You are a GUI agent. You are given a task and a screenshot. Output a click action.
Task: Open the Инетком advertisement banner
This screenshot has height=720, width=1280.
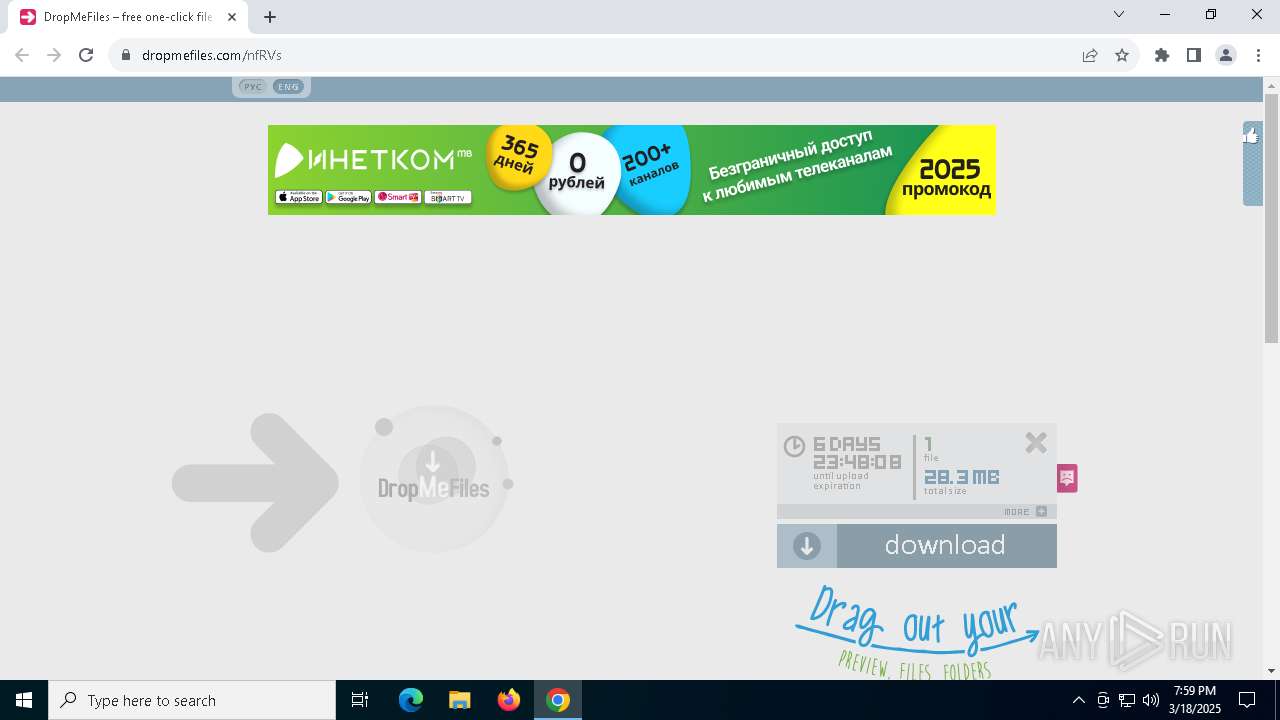[632, 170]
